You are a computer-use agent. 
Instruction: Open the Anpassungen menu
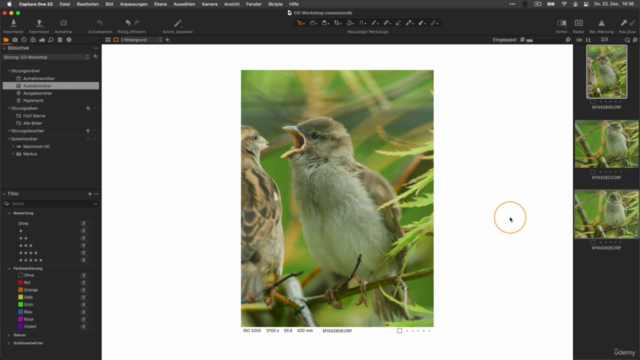click(133, 4)
